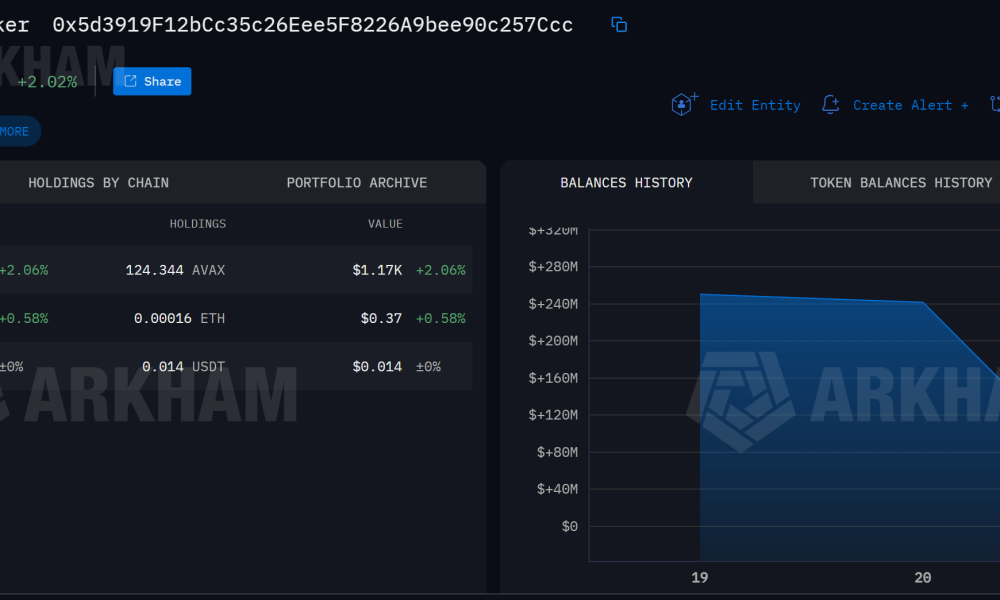Copy the wallet address using the copy icon
Image resolution: width=1000 pixels, height=600 pixels.
click(x=618, y=25)
